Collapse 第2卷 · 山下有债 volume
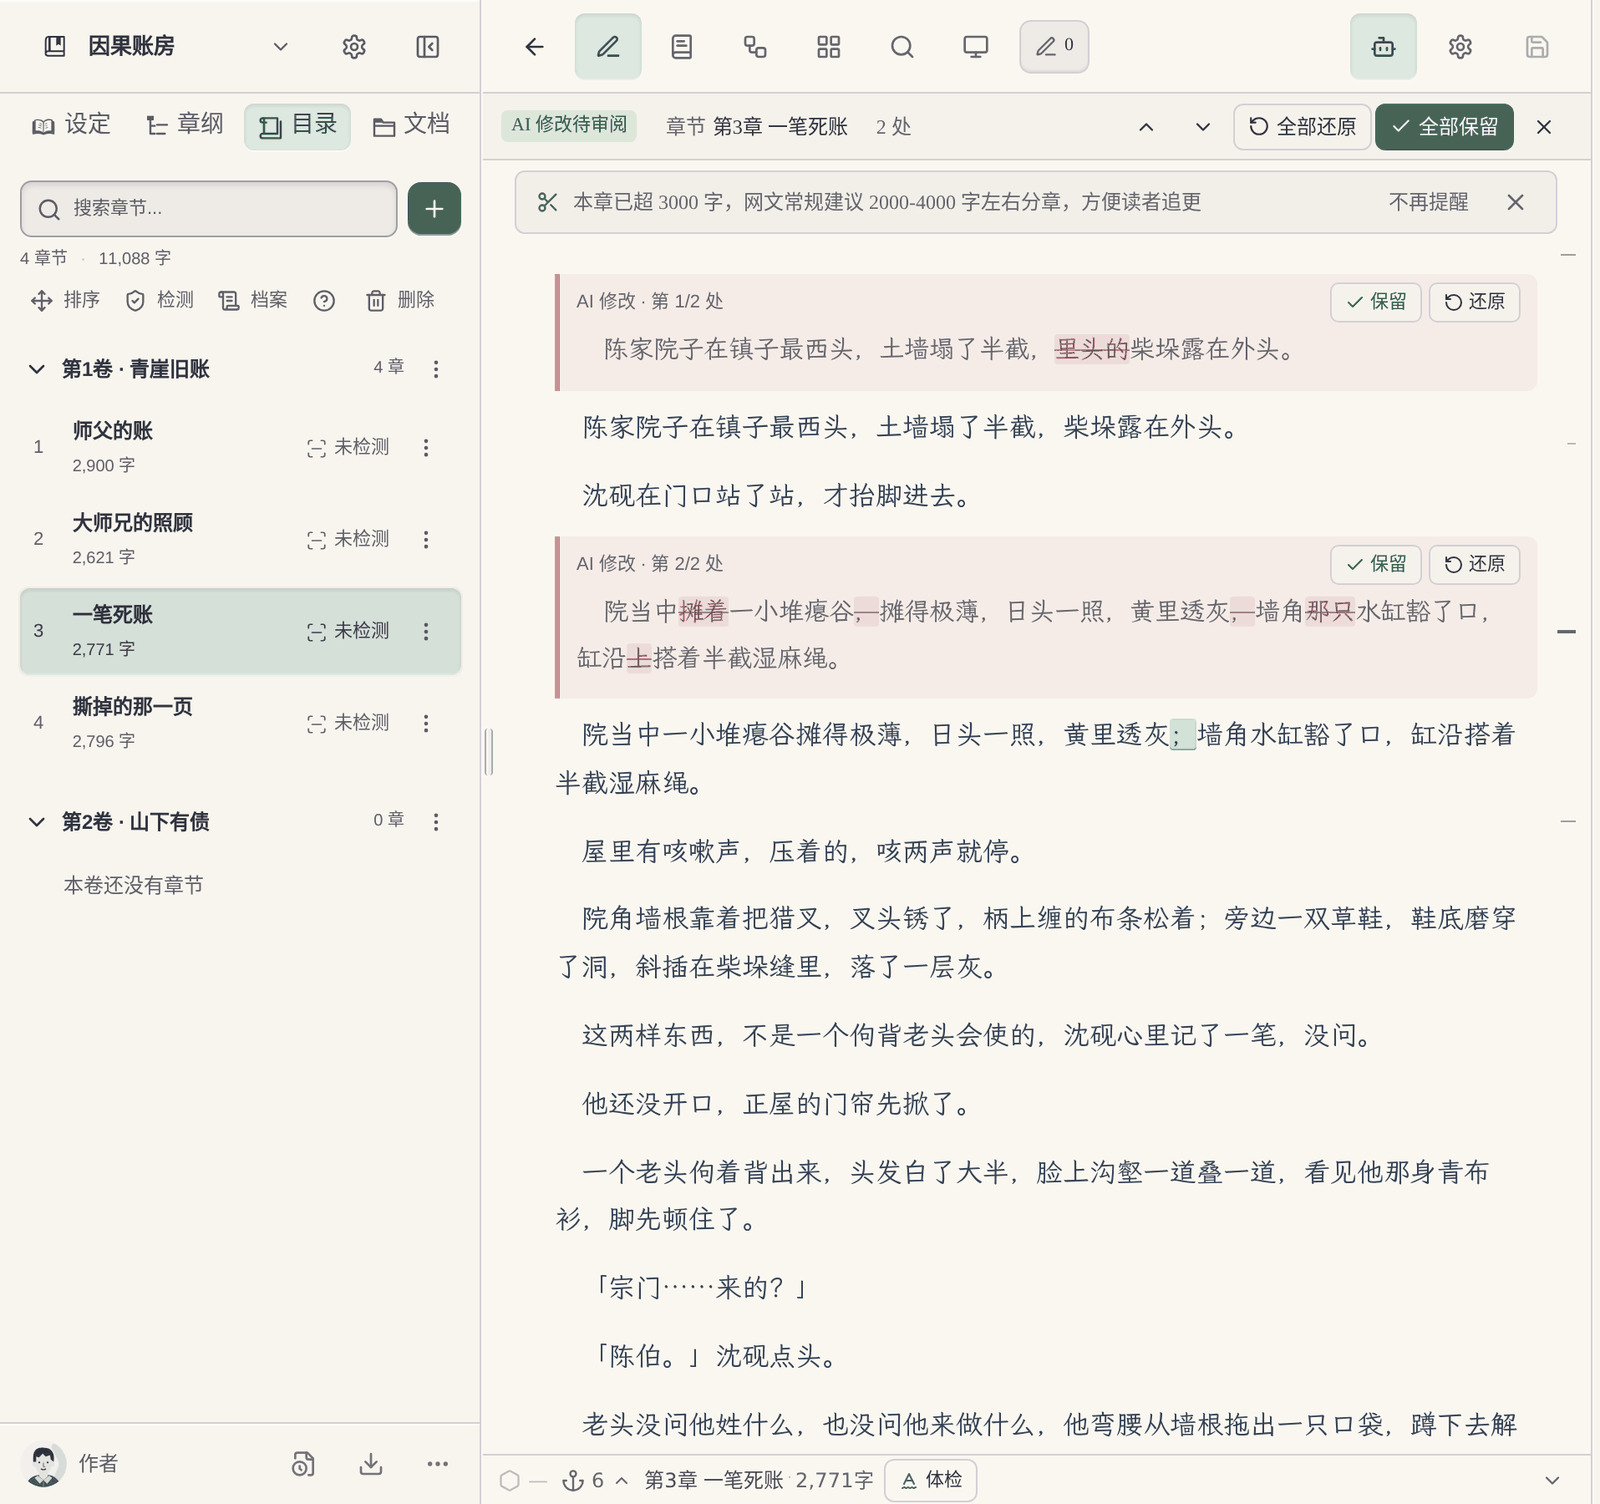 (x=37, y=822)
